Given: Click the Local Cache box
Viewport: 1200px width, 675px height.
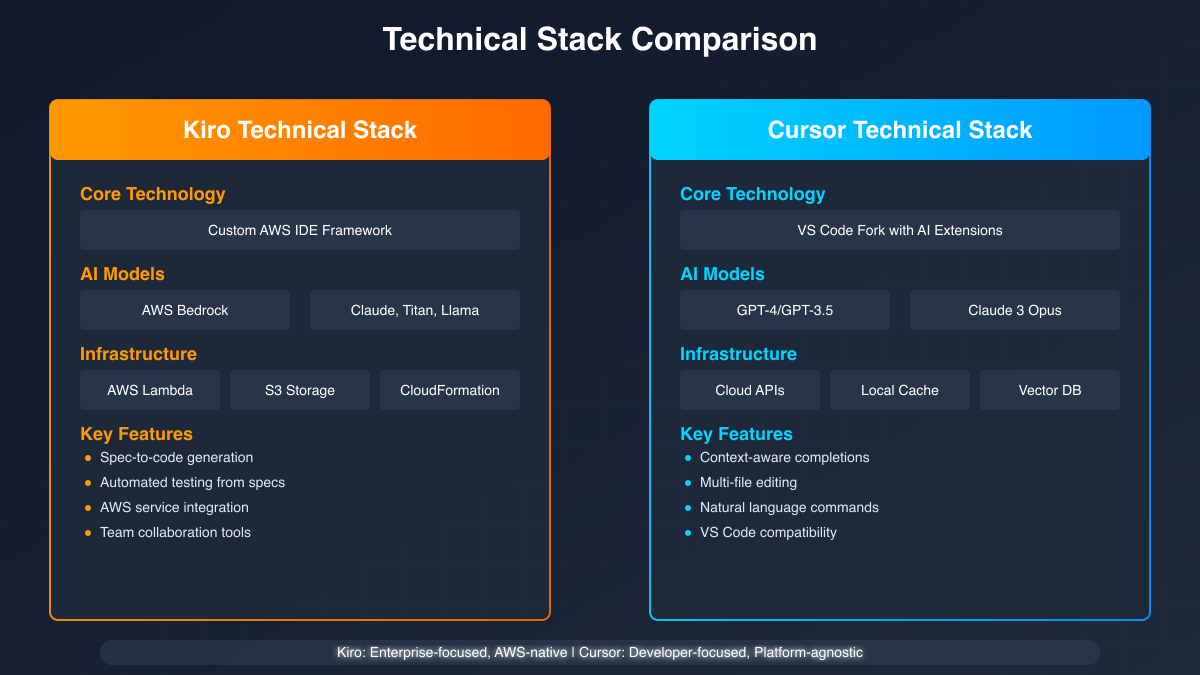Looking at the screenshot, I should [900, 390].
